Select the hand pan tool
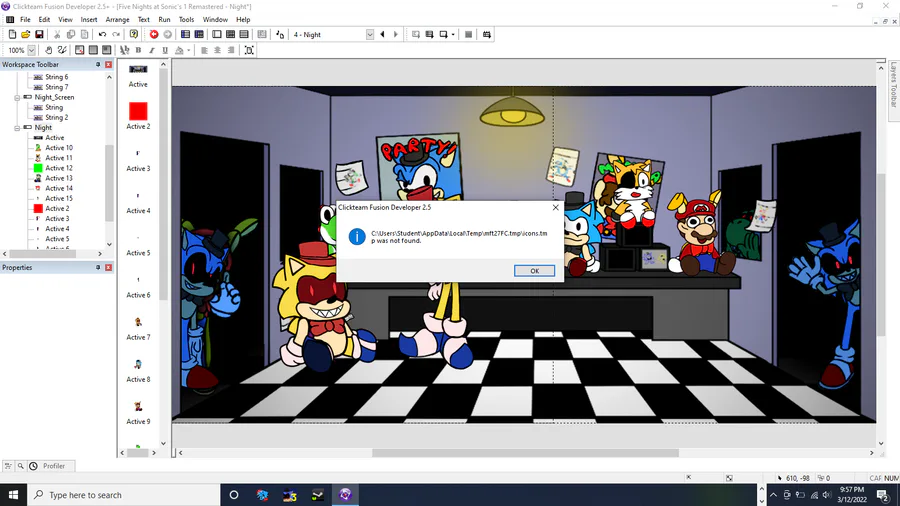Image resolution: width=900 pixels, height=506 pixels. (48, 50)
